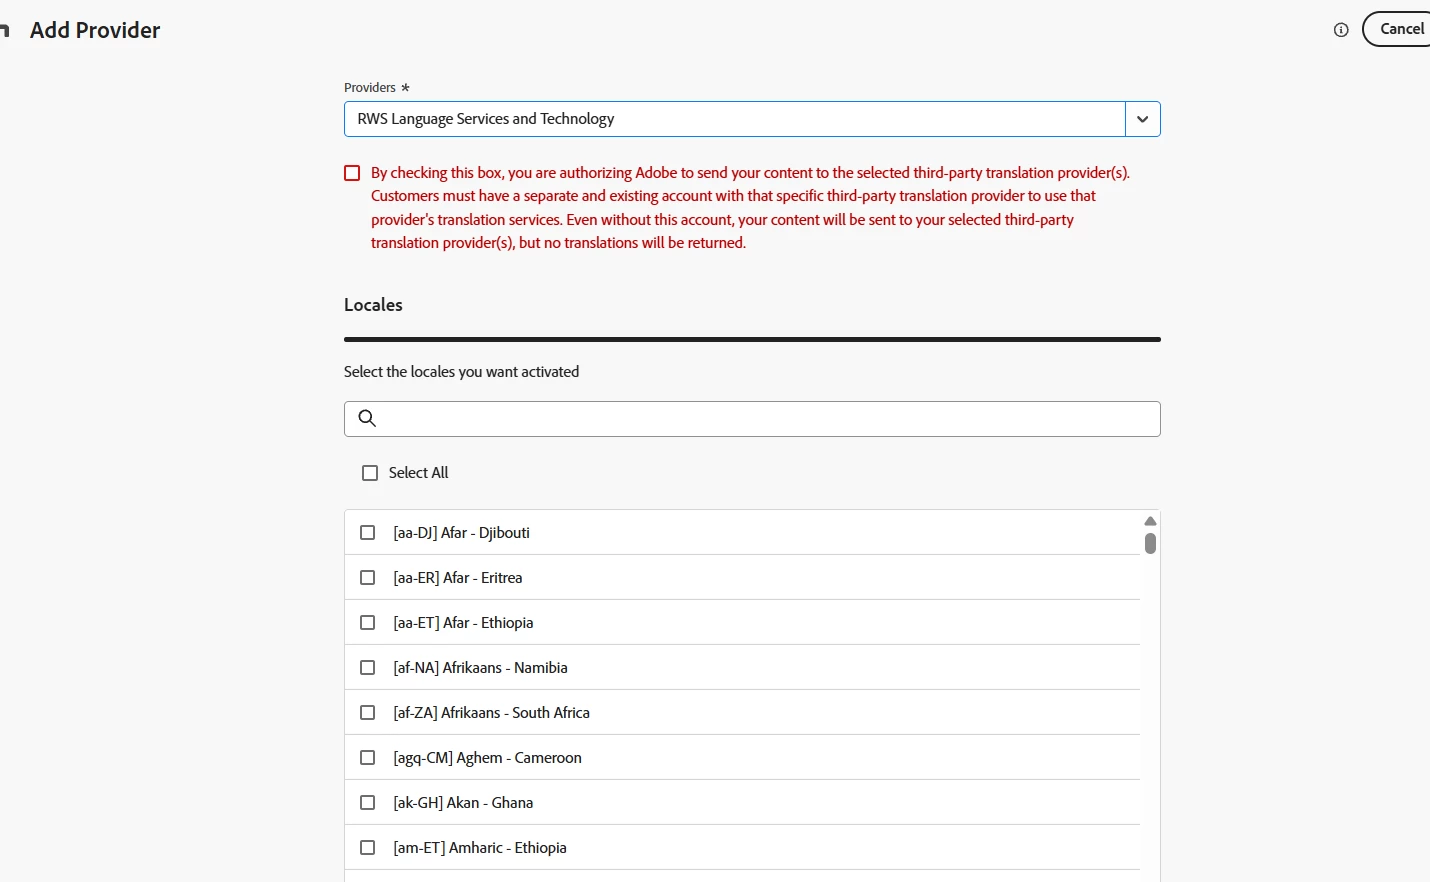Image resolution: width=1430 pixels, height=882 pixels.
Task: Click the Cancel button
Action: click(x=1400, y=29)
